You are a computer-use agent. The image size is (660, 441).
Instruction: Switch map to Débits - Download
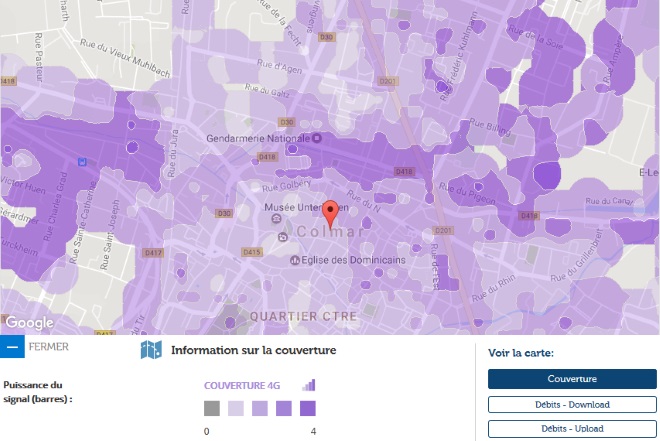572,404
